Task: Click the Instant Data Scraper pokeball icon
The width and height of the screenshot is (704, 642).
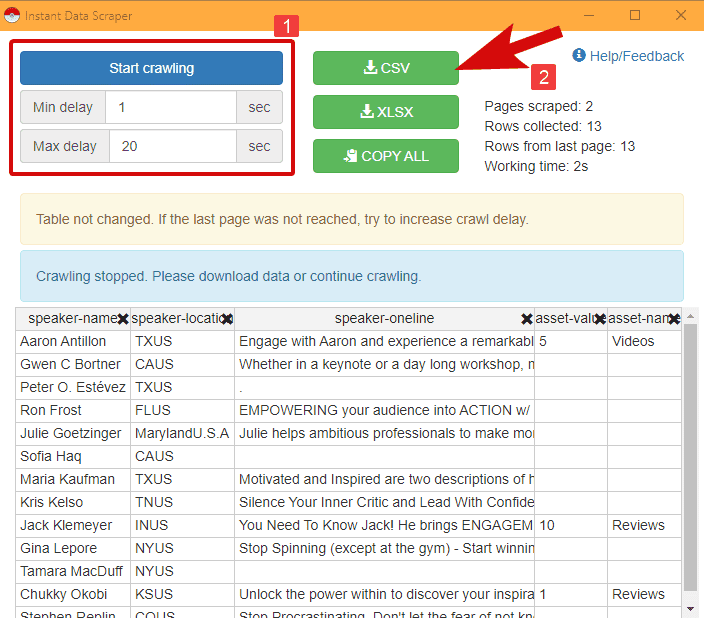Action: pyautogui.click(x=12, y=15)
